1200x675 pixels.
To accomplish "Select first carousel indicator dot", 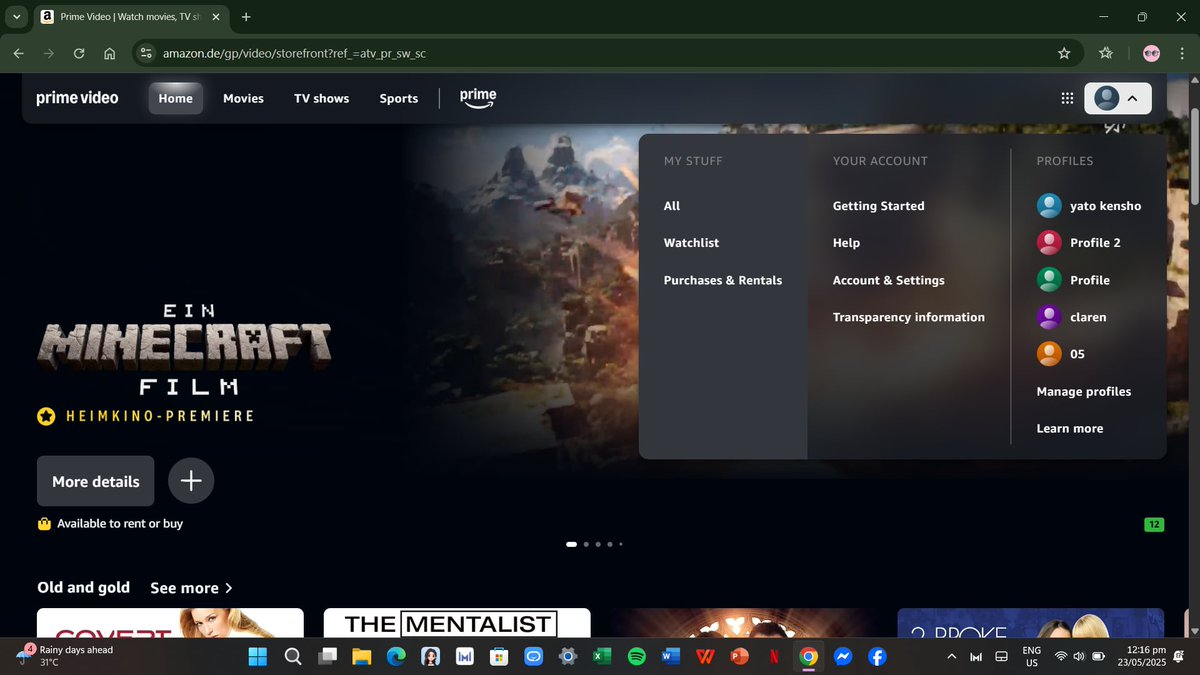I will pyautogui.click(x=572, y=544).
